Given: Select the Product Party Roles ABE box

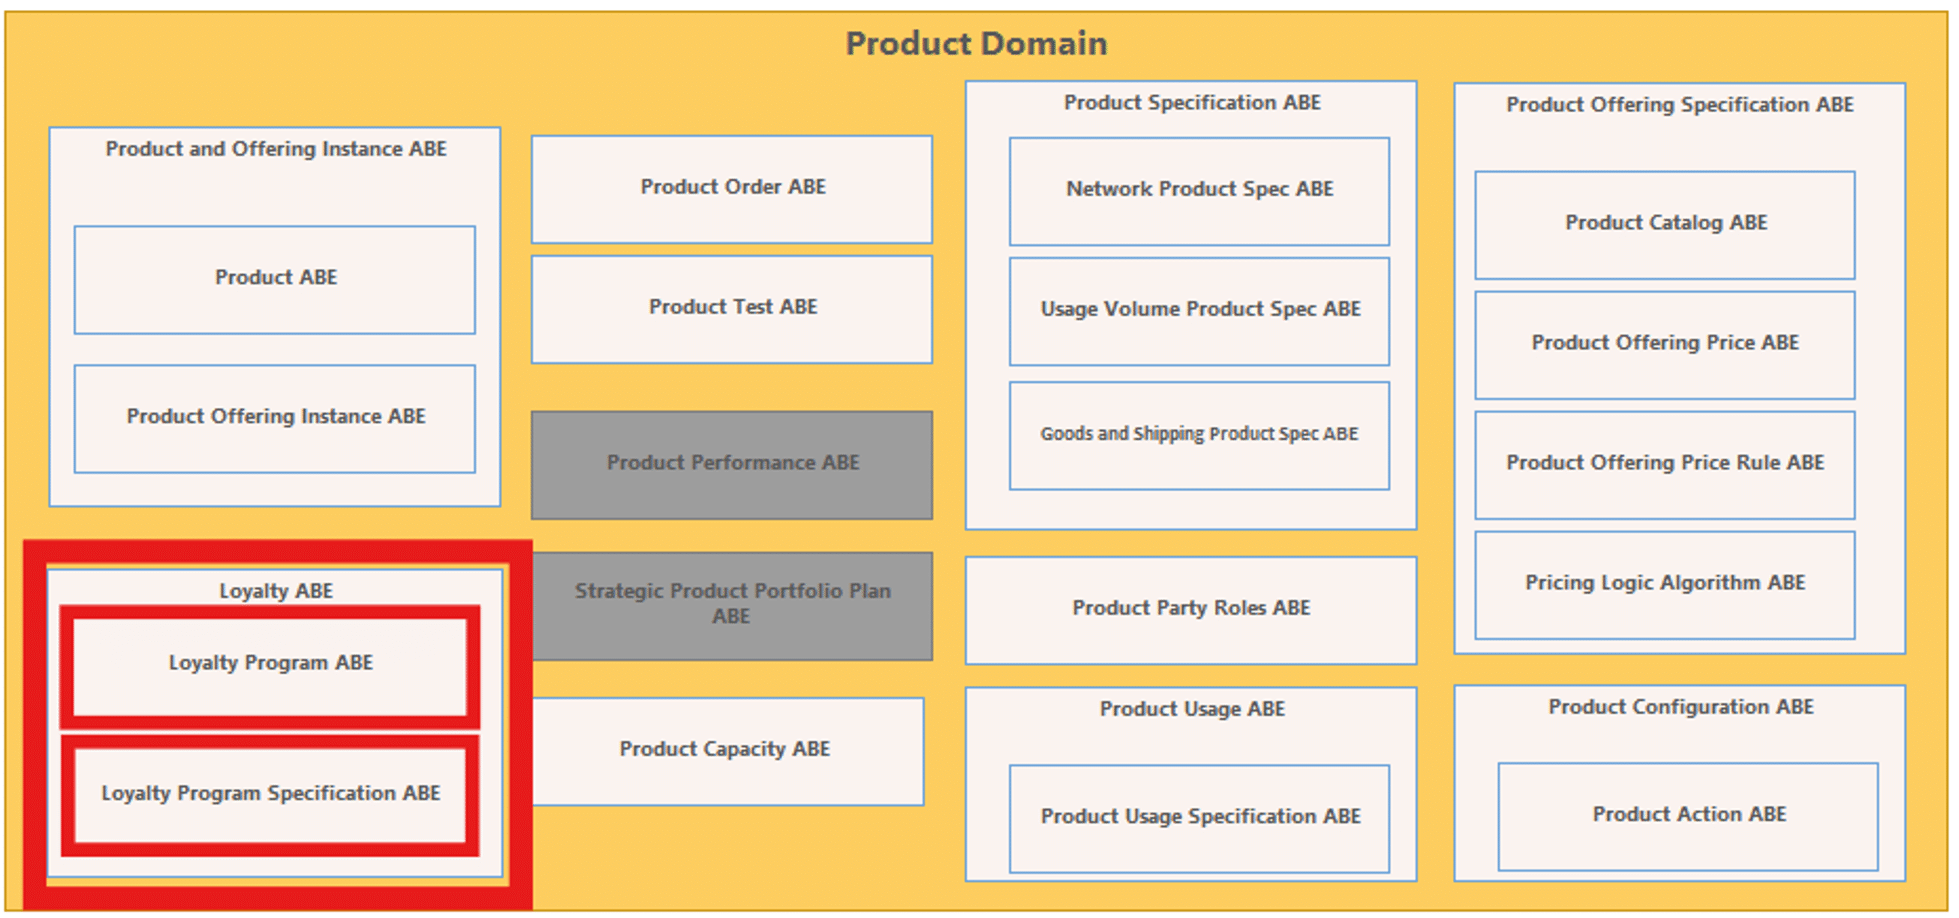Looking at the screenshot, I should (x=1191, y=610).
